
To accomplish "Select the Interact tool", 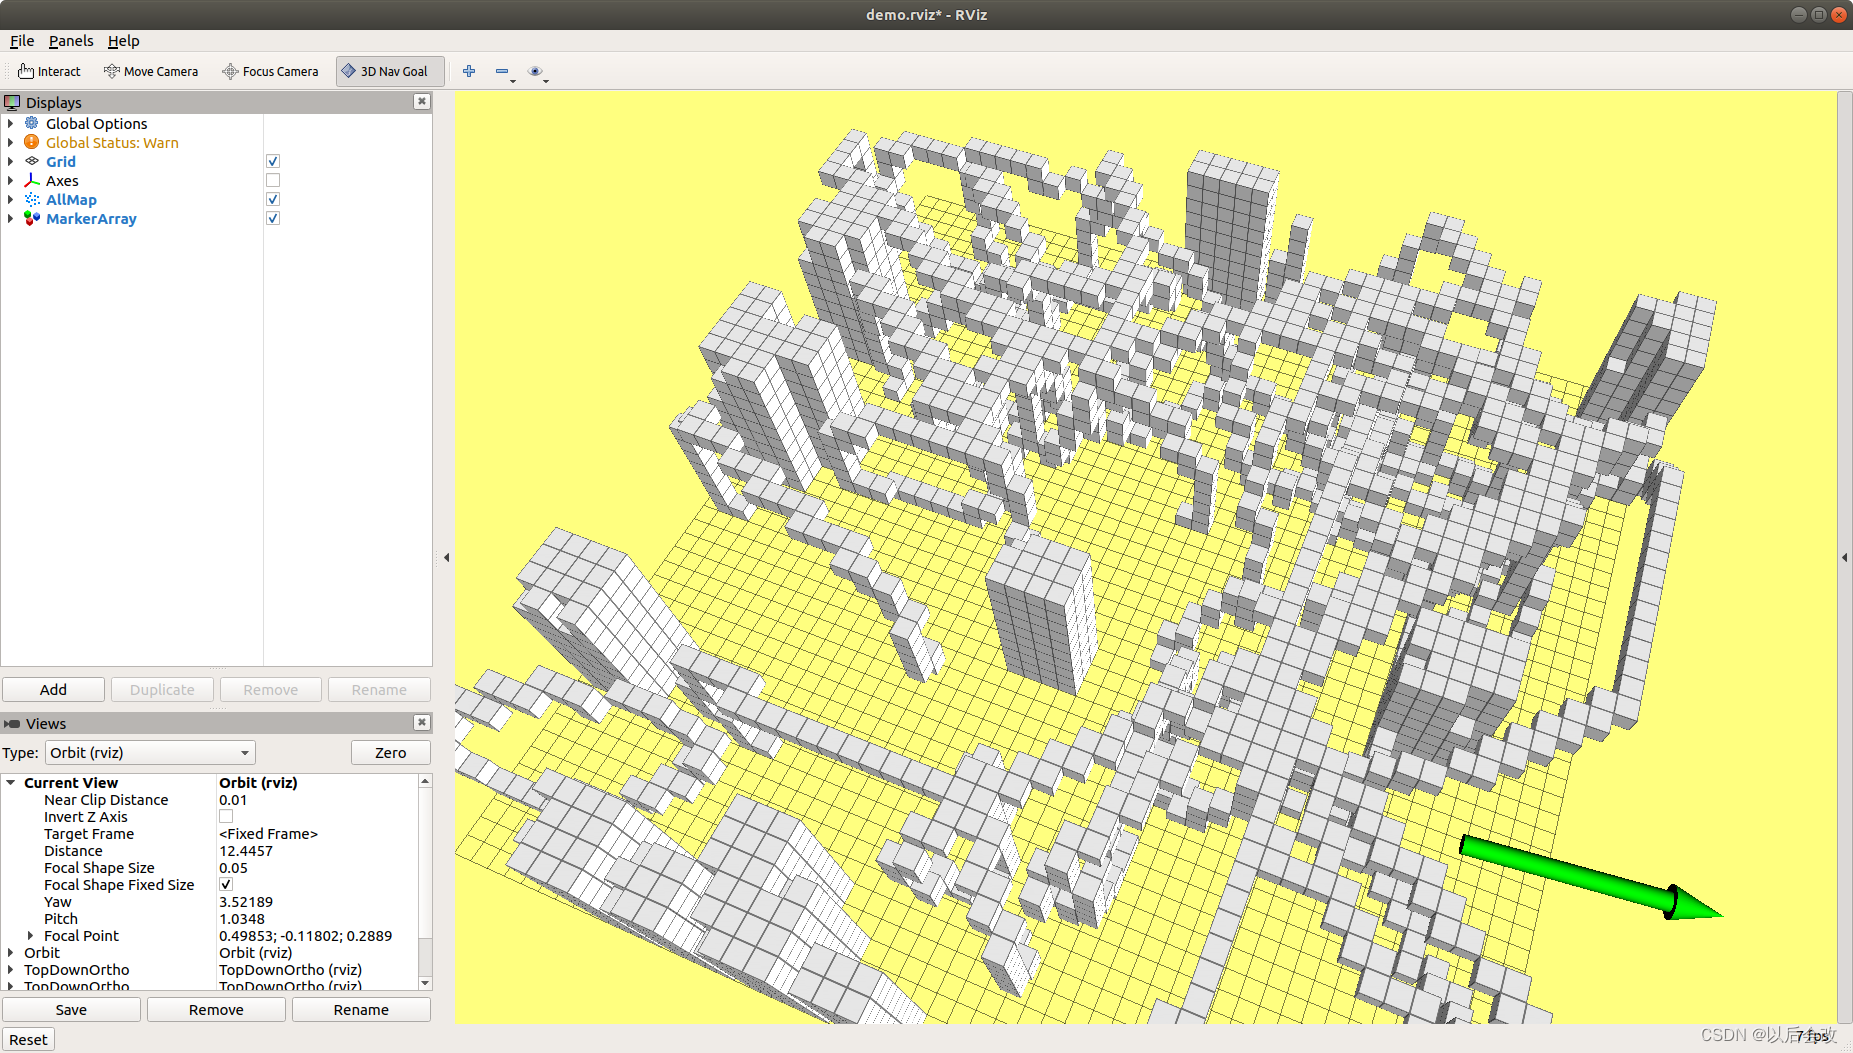I will point(49,71).
